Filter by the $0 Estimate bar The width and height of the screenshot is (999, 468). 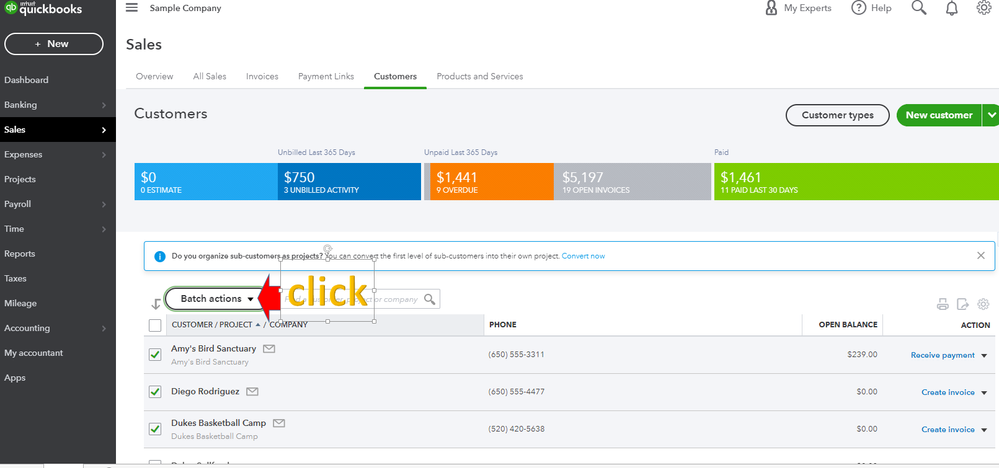click(x=206, y=181)
